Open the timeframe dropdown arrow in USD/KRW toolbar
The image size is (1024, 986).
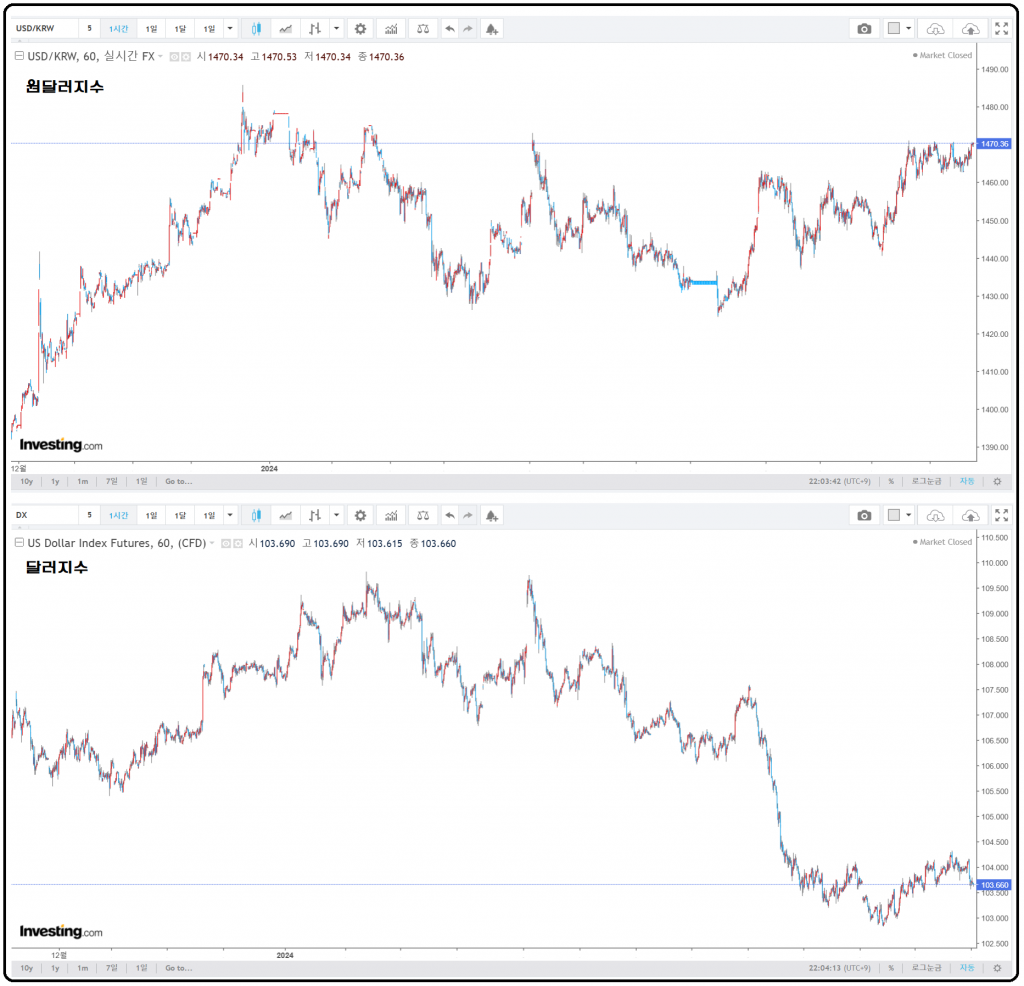(x=231, y=29)
